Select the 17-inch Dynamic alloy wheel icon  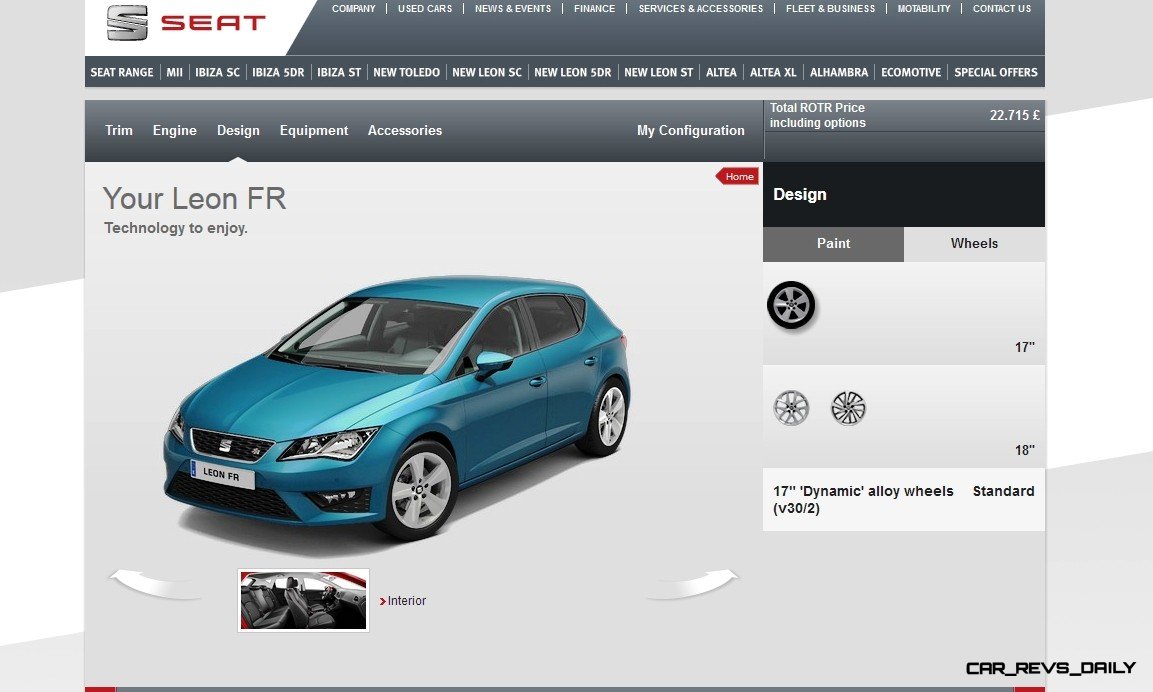[x=791, y=305]
